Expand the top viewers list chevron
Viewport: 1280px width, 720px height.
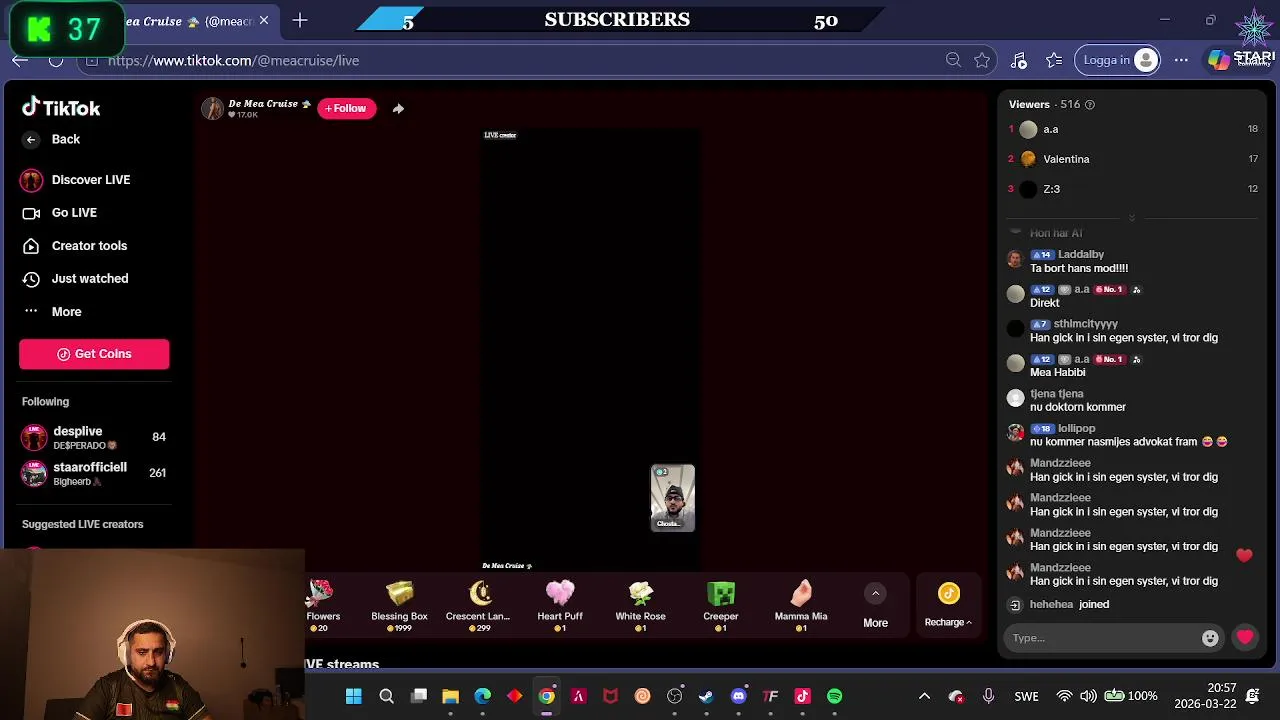[x=1132, y=218]
